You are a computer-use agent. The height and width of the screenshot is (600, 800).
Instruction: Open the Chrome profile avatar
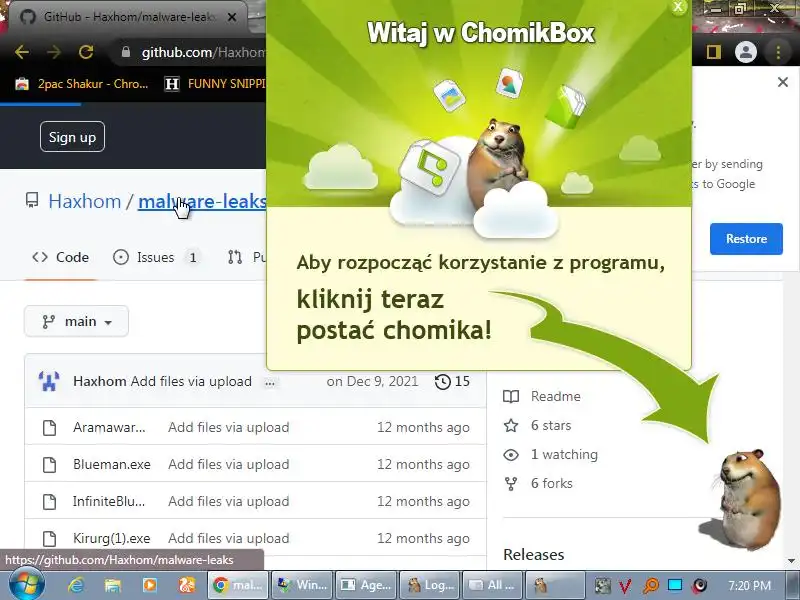click(x=745, y=52)
